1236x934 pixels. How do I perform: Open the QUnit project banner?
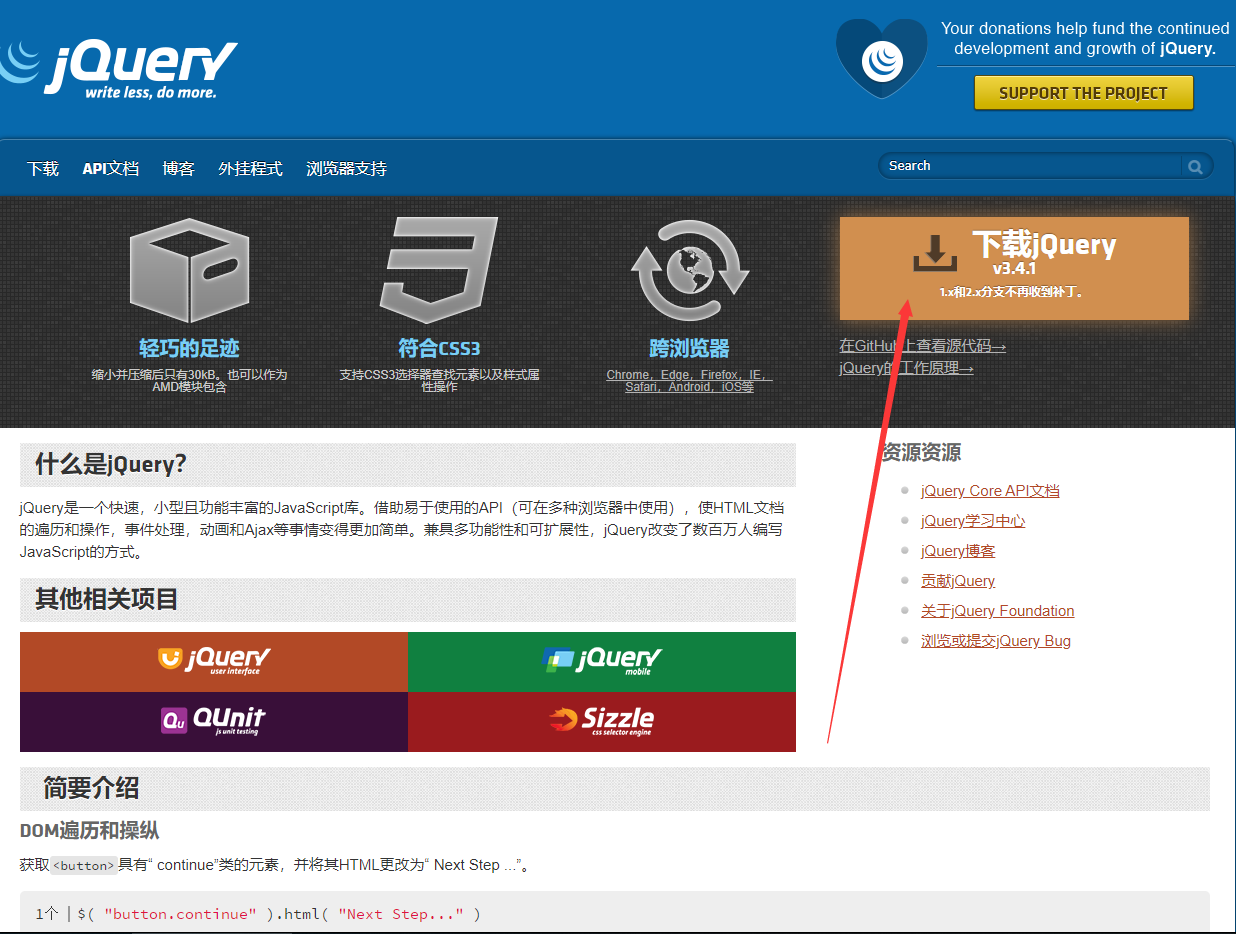[x=214, y=721]
